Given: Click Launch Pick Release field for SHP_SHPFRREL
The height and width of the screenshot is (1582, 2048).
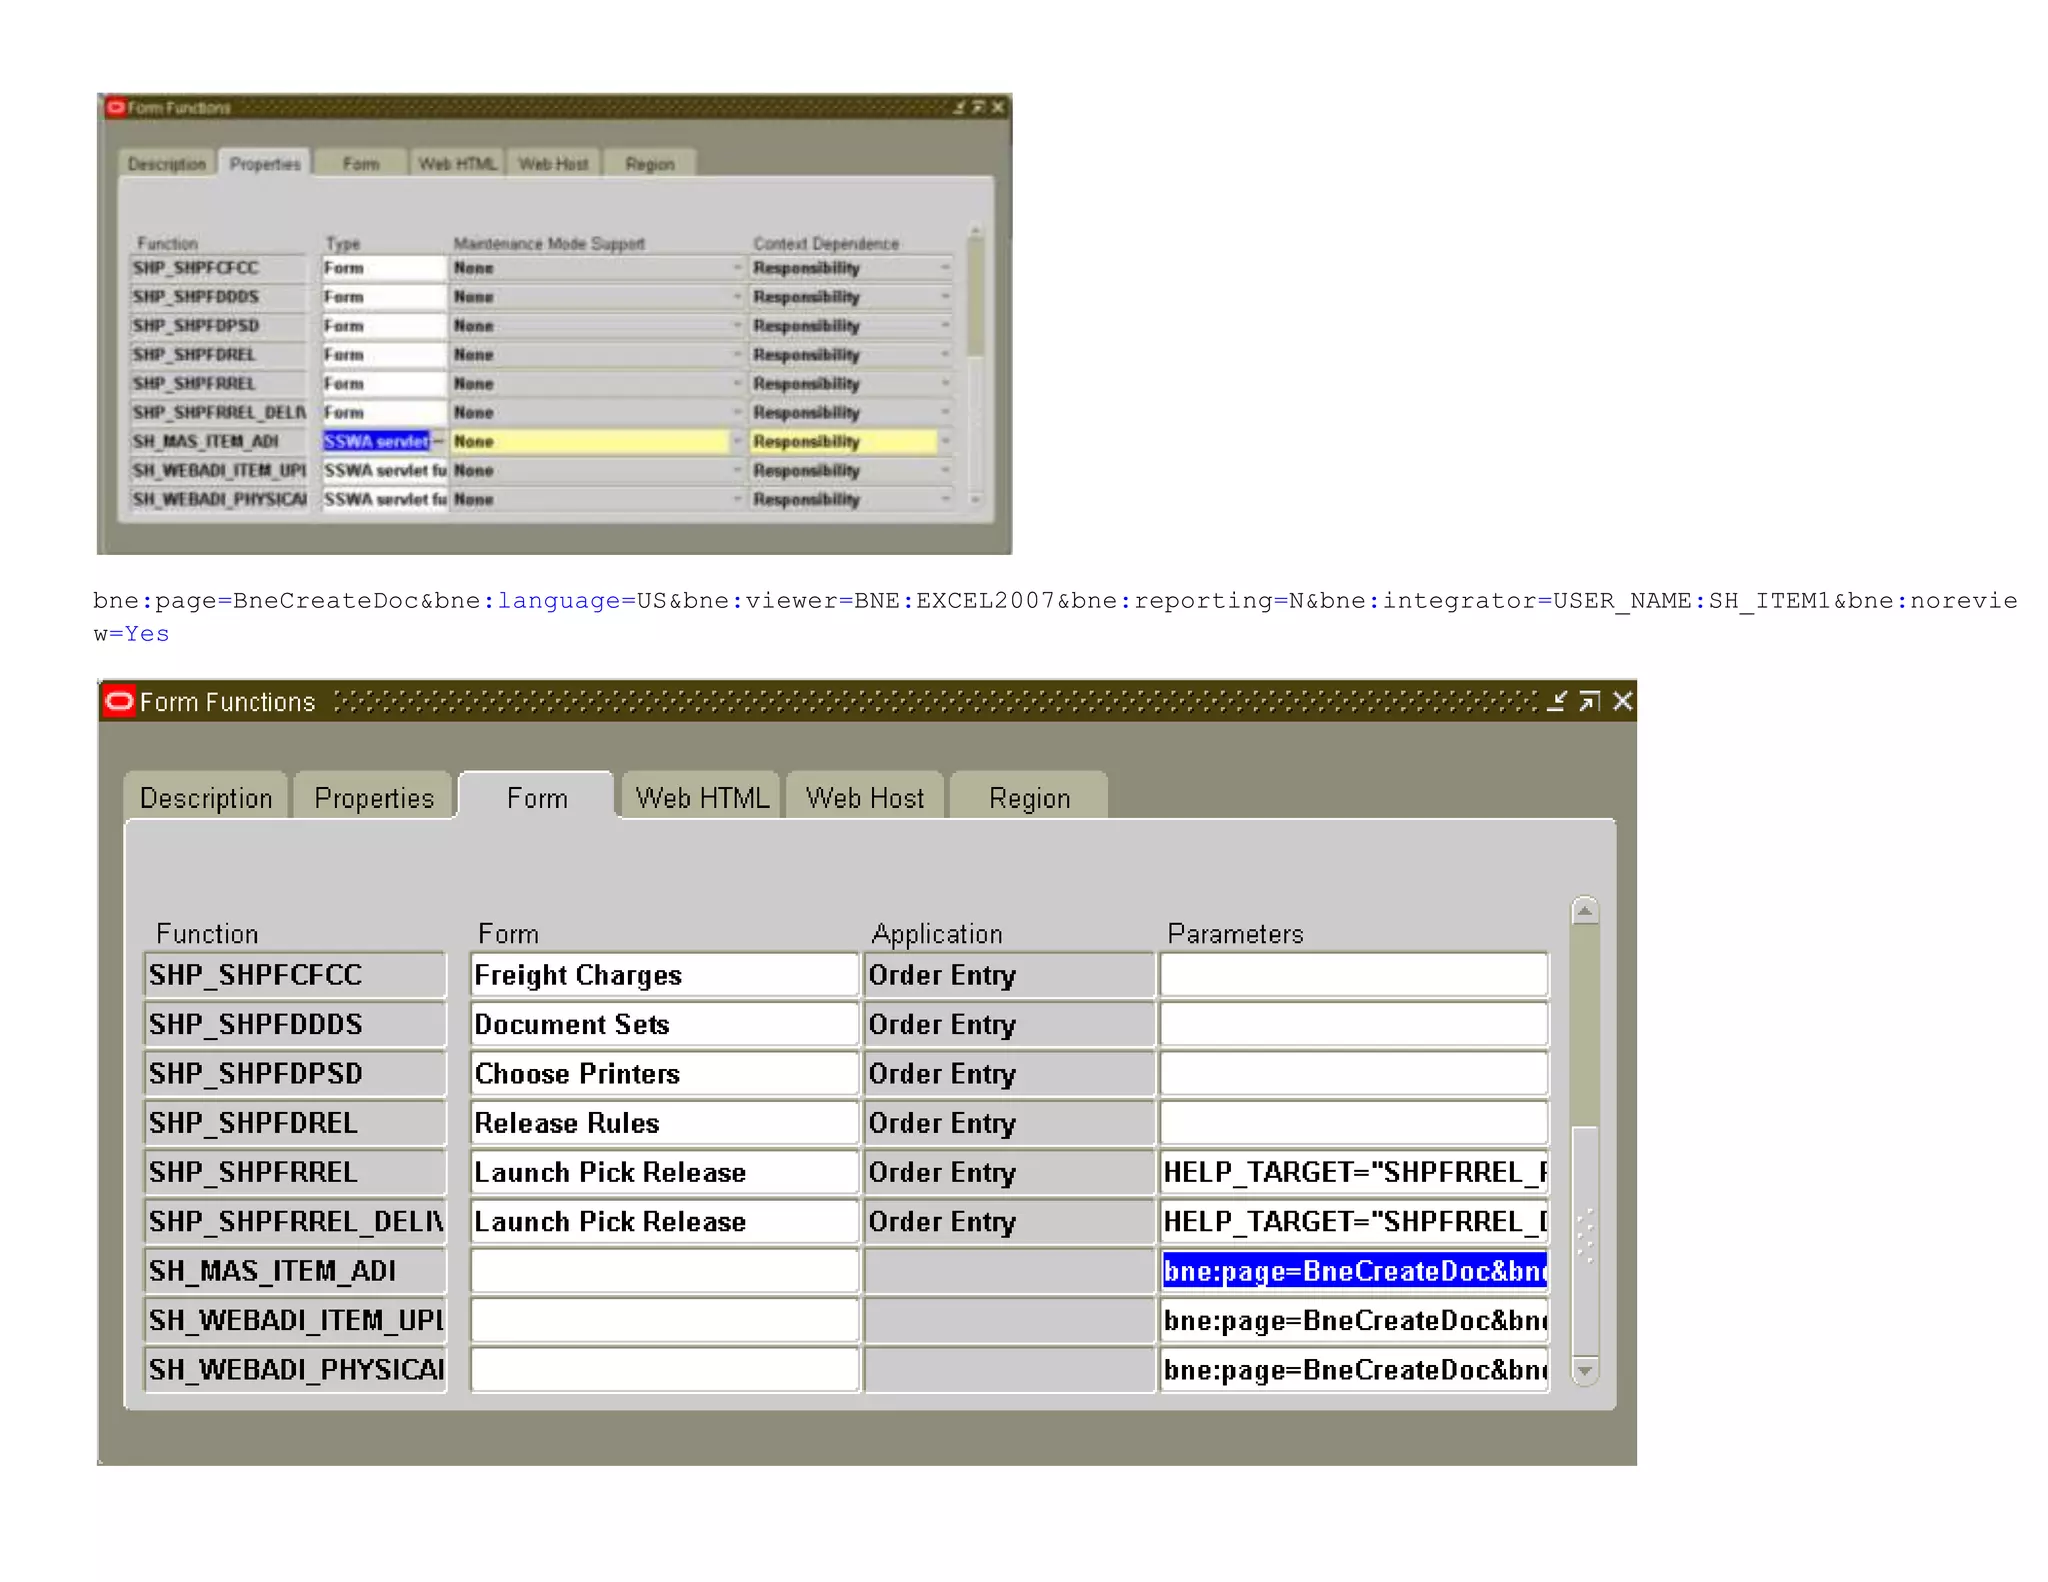Looking at the screenshot, I should pos(664,1172).
